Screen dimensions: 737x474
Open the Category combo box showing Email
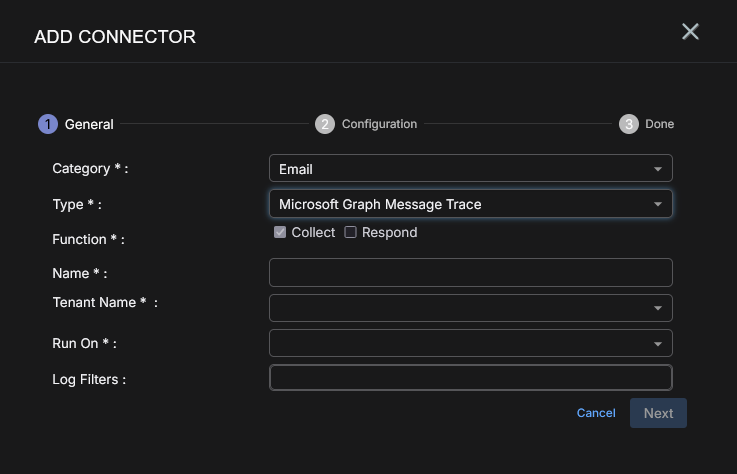click(460, 169)
